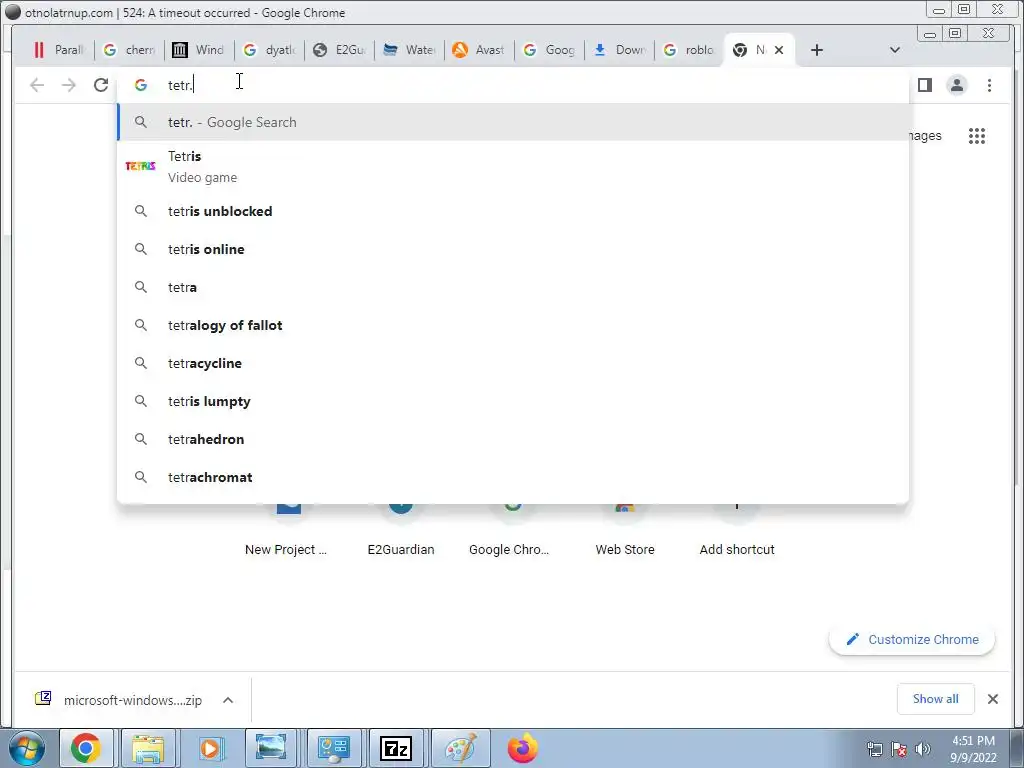Open Paint from taskbar
The width and height of the screenshot is (1024, 768).
tap(460, 748)
